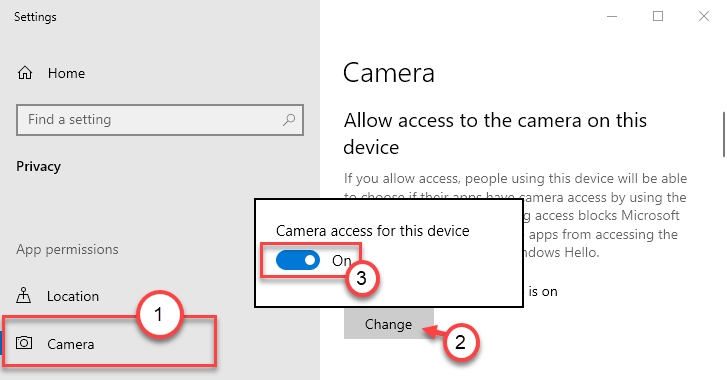Screen dimensions: 727x380
Task: Click the numbered circle 3 marker
Action: point(362,279)
